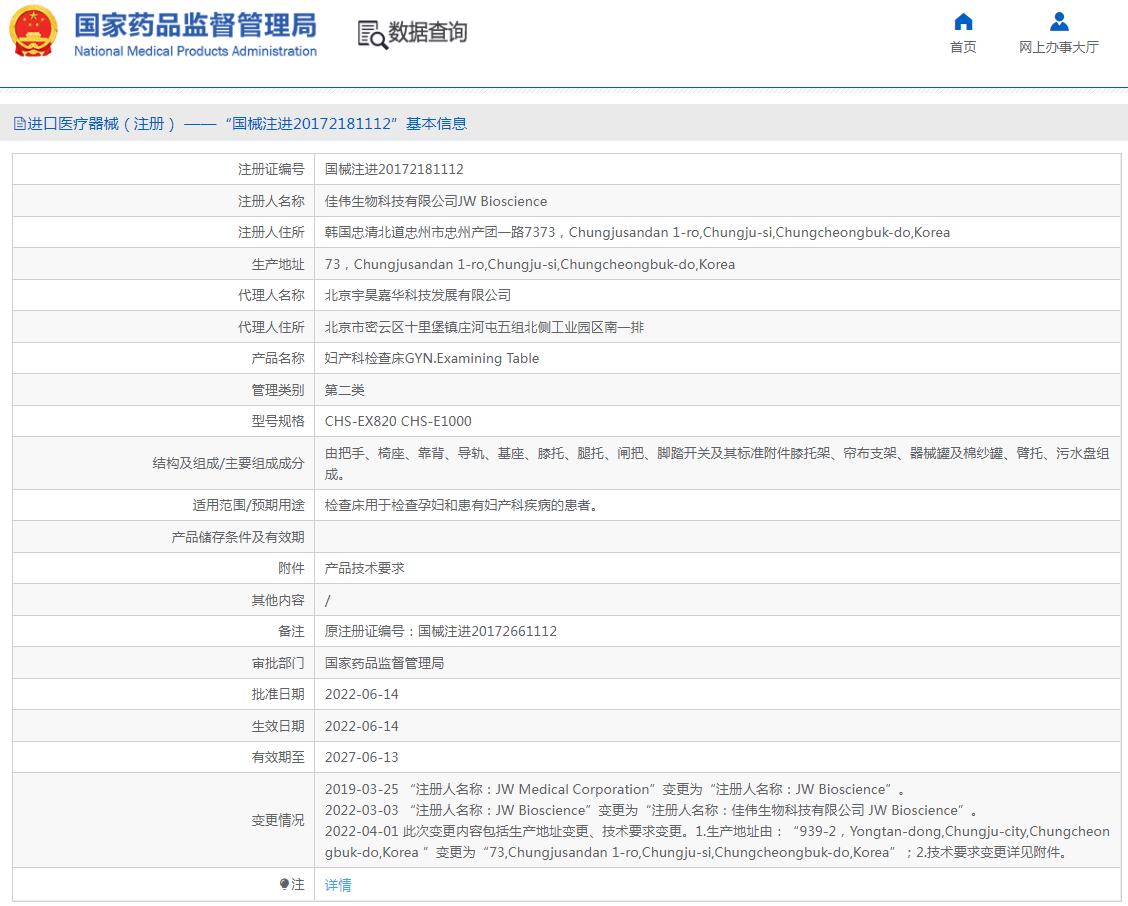Click the 管理类别 第二类 cell
1128x906 pixels.
pyautogui.click(x=345, y=389)
